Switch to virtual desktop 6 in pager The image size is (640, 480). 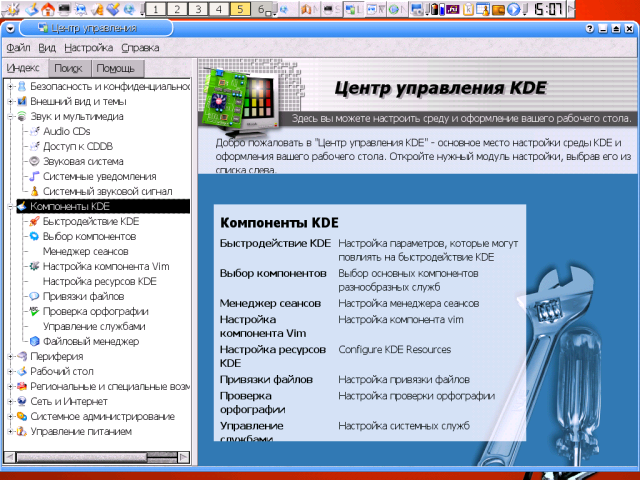[262, 9]
